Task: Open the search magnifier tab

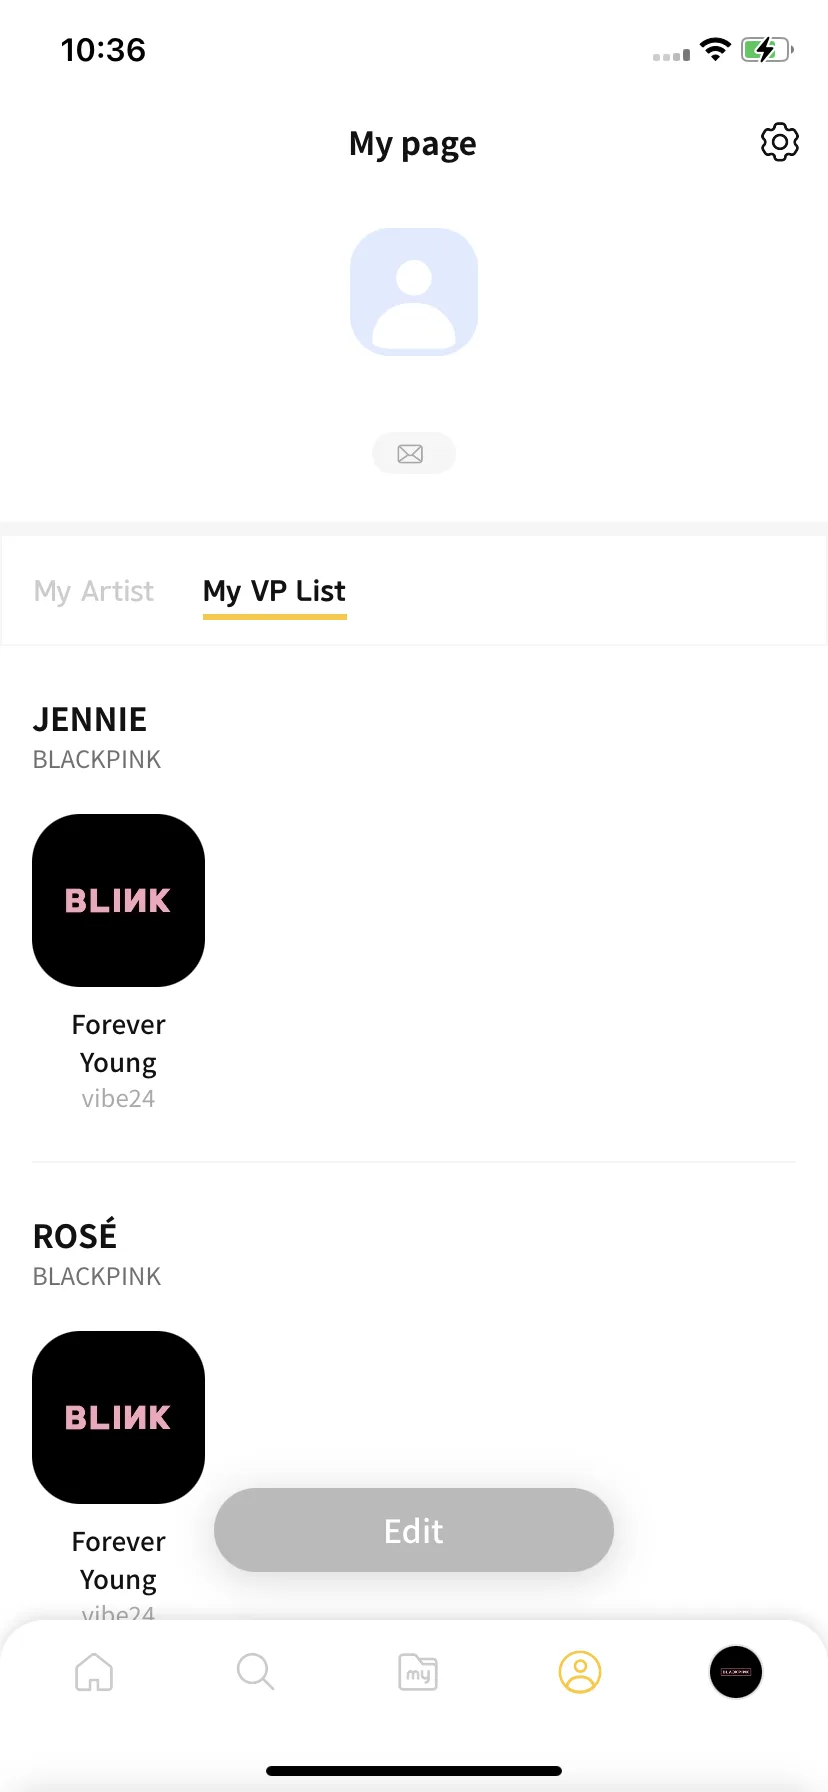Action: (255, 1672)
